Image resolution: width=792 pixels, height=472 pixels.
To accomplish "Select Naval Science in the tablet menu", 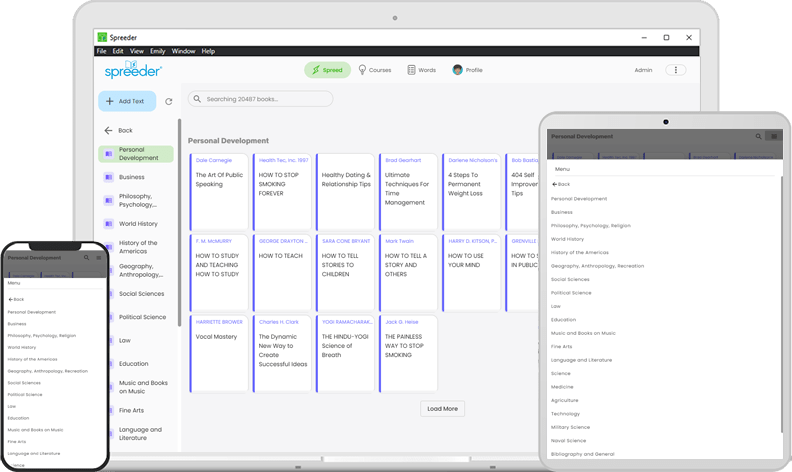I will click(x=568, y=441).
